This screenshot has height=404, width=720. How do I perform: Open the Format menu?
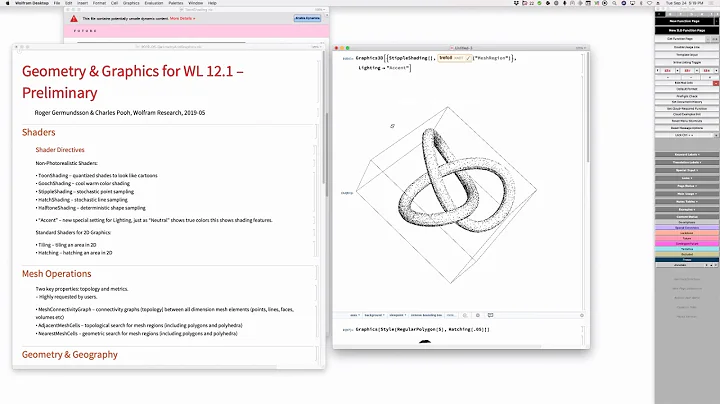pos(99,3)
